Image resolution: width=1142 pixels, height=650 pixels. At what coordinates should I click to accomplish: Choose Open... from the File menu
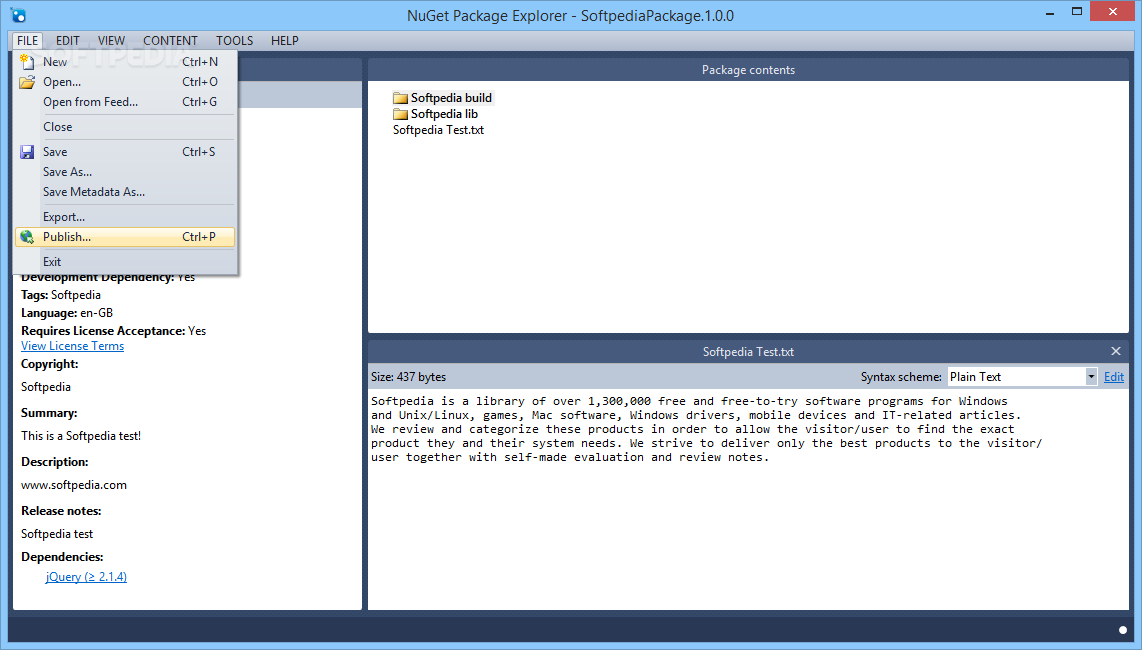(125, 82)
